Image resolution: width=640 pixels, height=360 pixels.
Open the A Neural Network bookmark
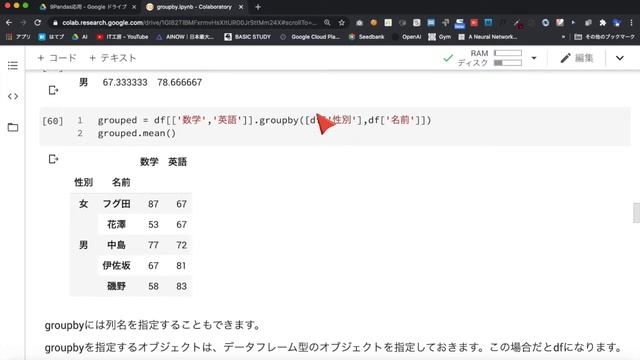[488, 37]
